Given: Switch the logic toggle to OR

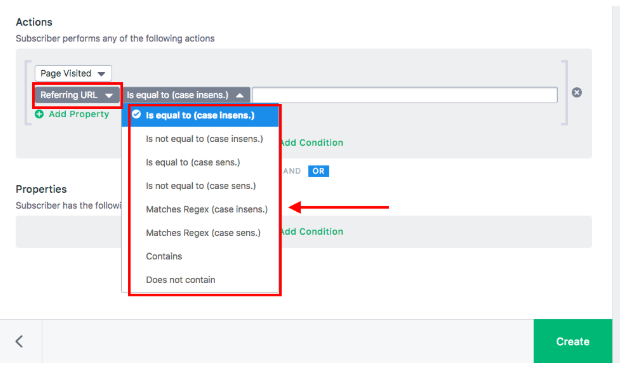Looking at the screenshot, I should click(318, 171).
